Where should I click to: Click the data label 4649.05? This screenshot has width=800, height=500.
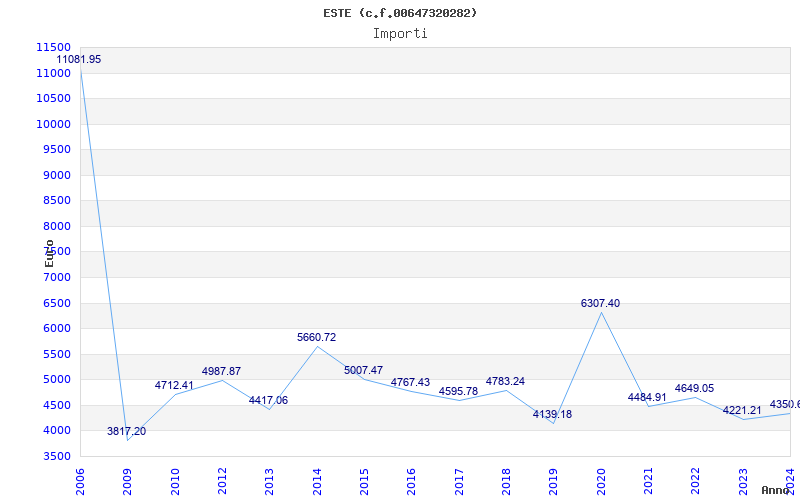tap(694, 388)
